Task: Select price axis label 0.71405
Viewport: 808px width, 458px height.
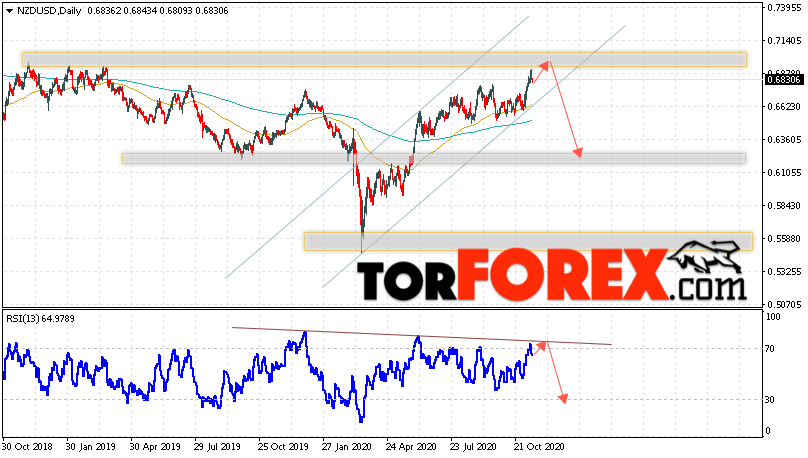Action: 784,41
